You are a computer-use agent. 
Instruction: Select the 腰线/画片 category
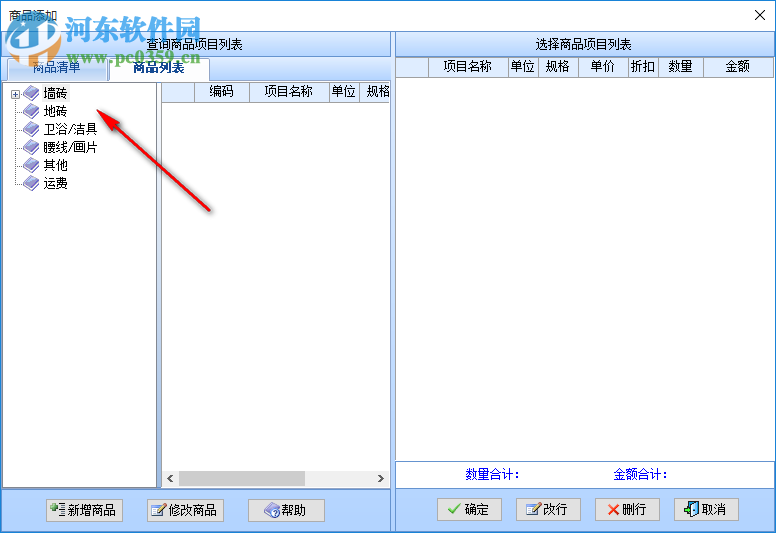pyautogui.click(x=70, y=147)
